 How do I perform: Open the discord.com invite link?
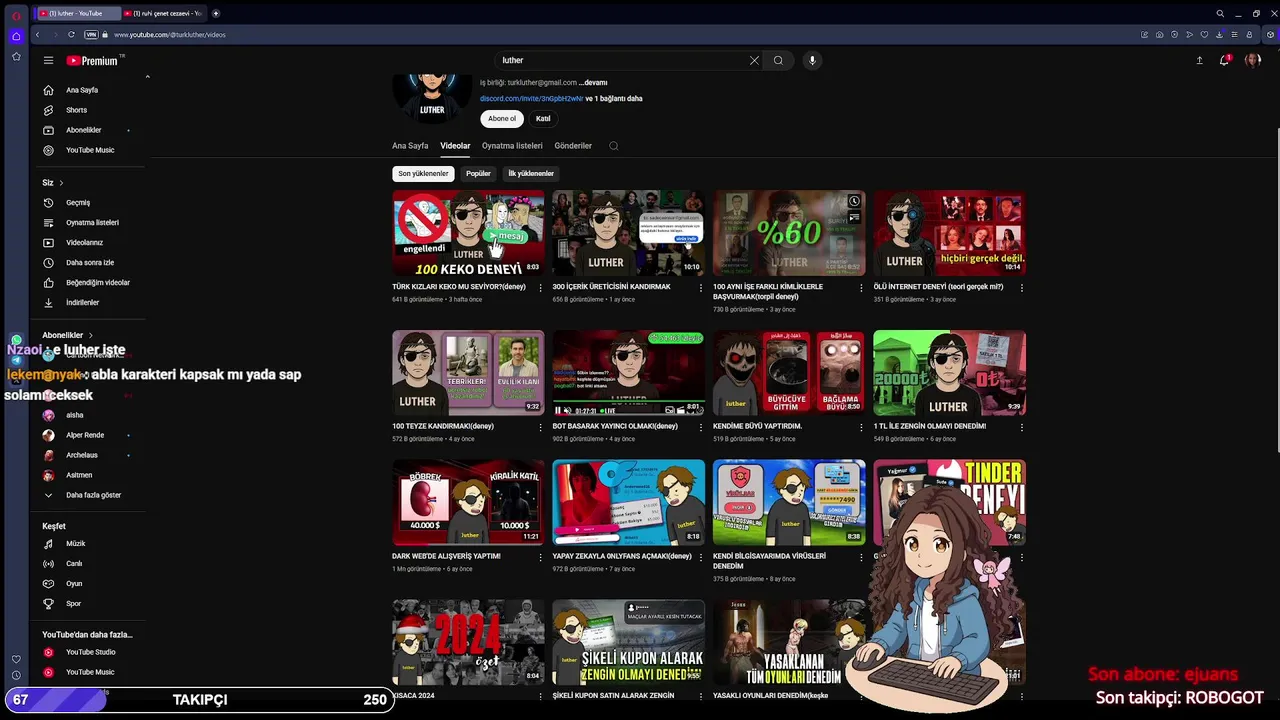point(531,99)
